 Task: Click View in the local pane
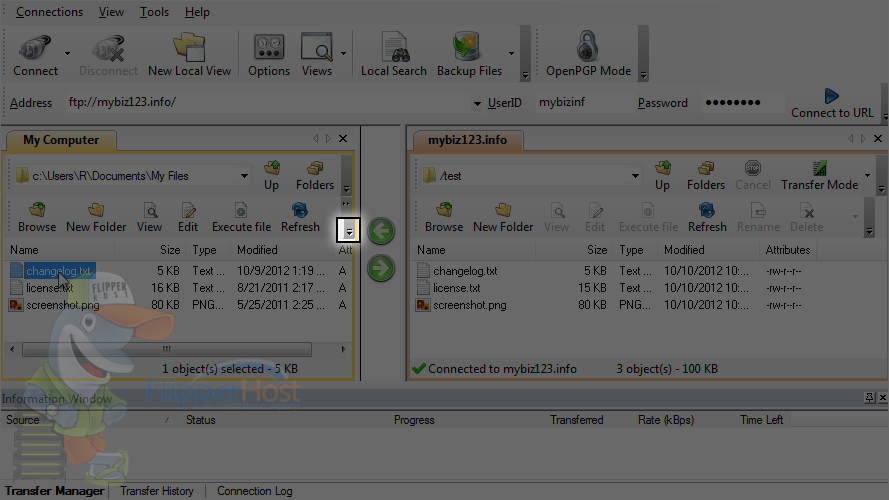[x=150, y=218]
